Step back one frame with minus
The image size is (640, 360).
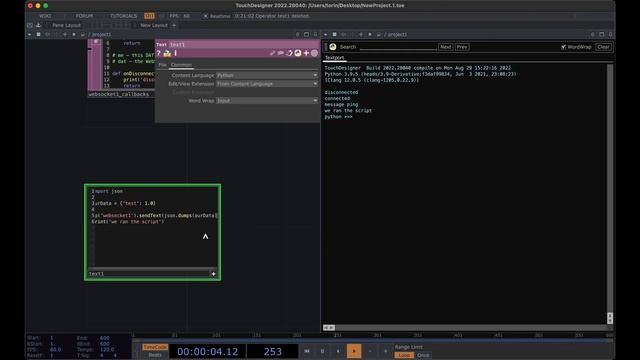tap(370, 351)
